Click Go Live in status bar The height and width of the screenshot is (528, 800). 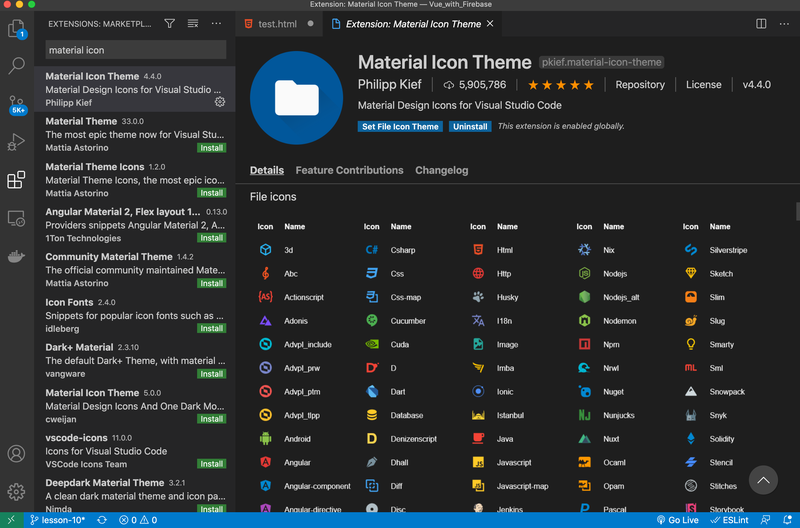click(678, 520)
